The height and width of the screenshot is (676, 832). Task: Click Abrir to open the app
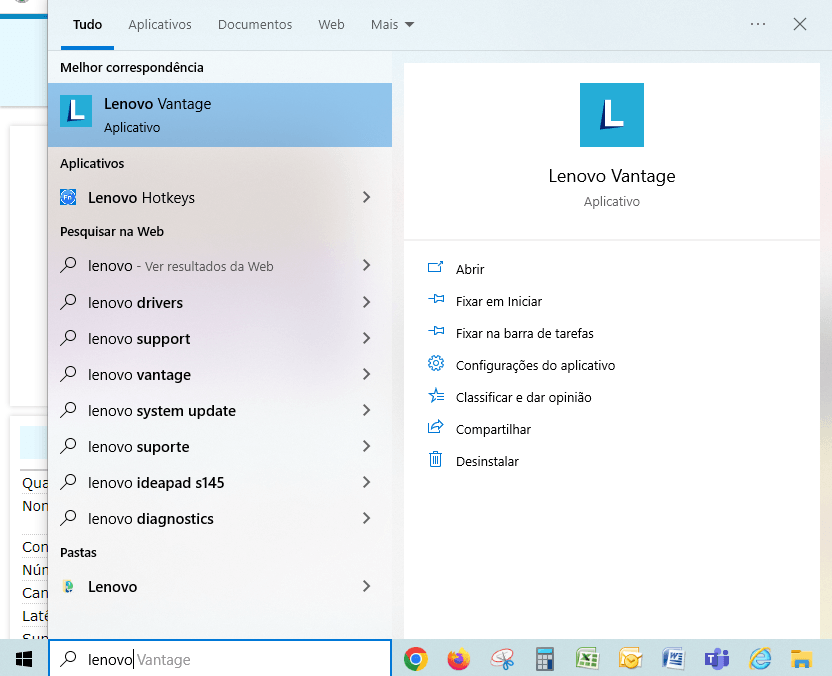pos(470,270)
